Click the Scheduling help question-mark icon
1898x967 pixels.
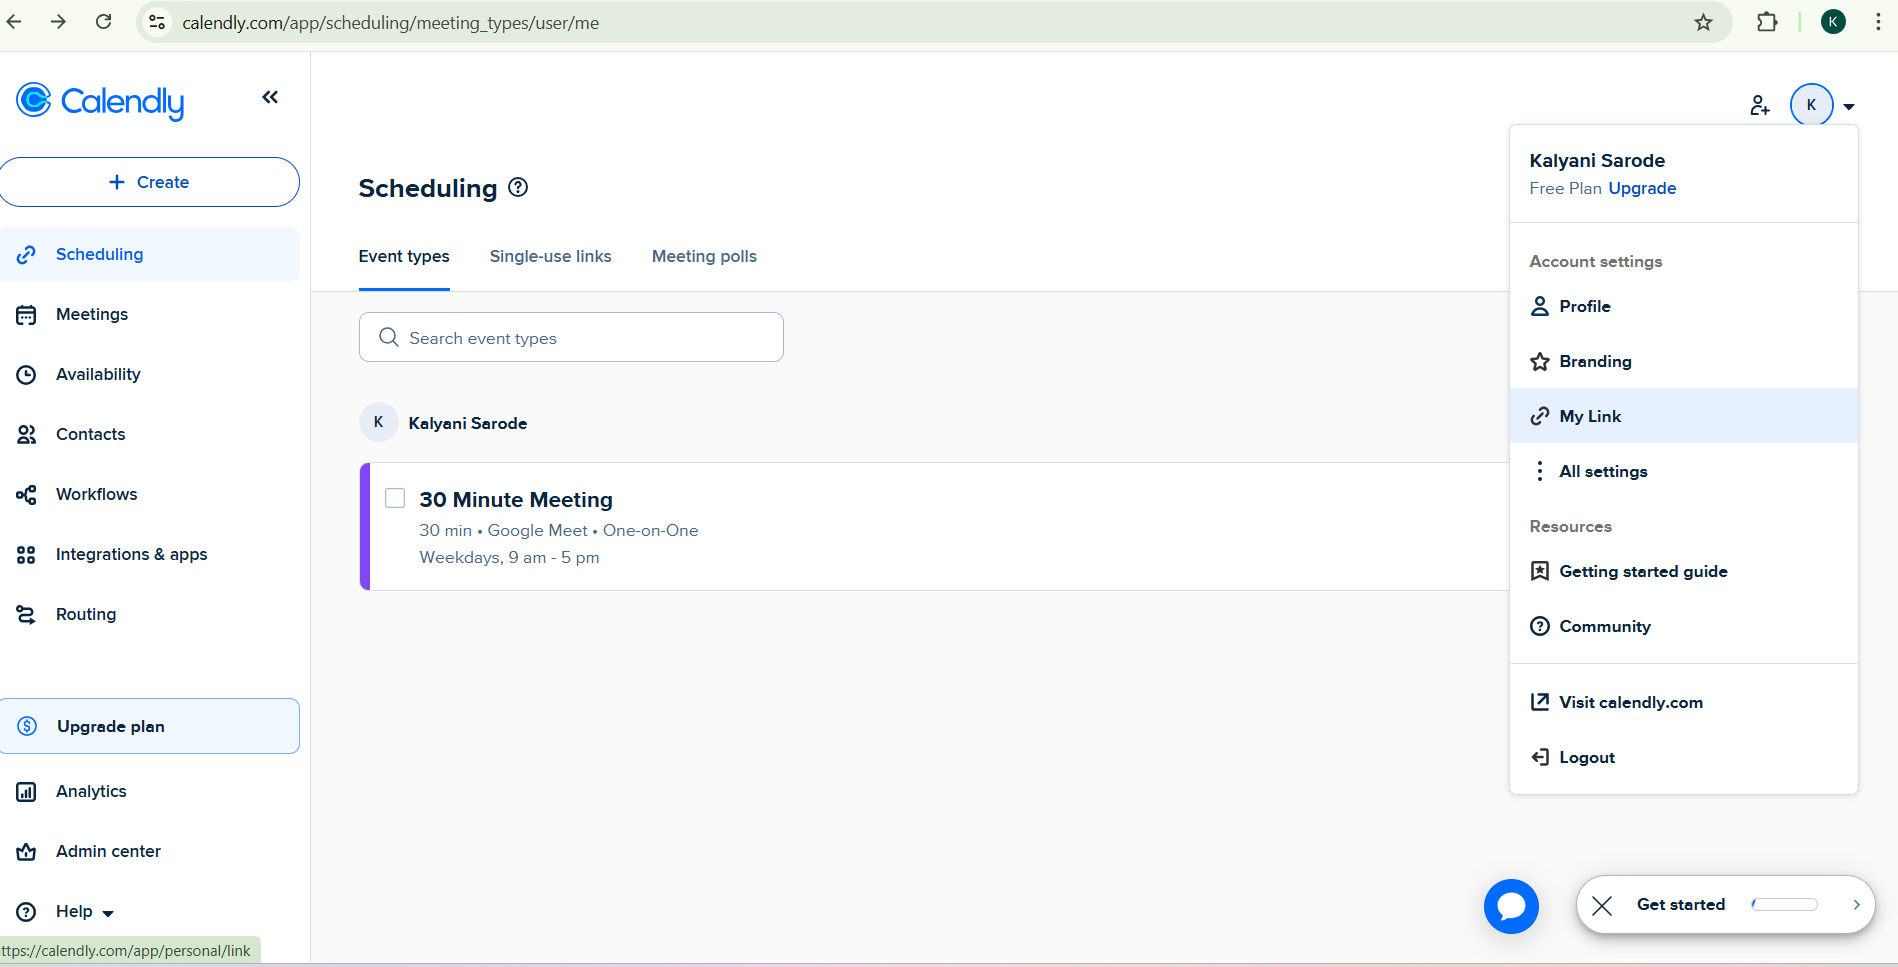[x=518, y=187]
